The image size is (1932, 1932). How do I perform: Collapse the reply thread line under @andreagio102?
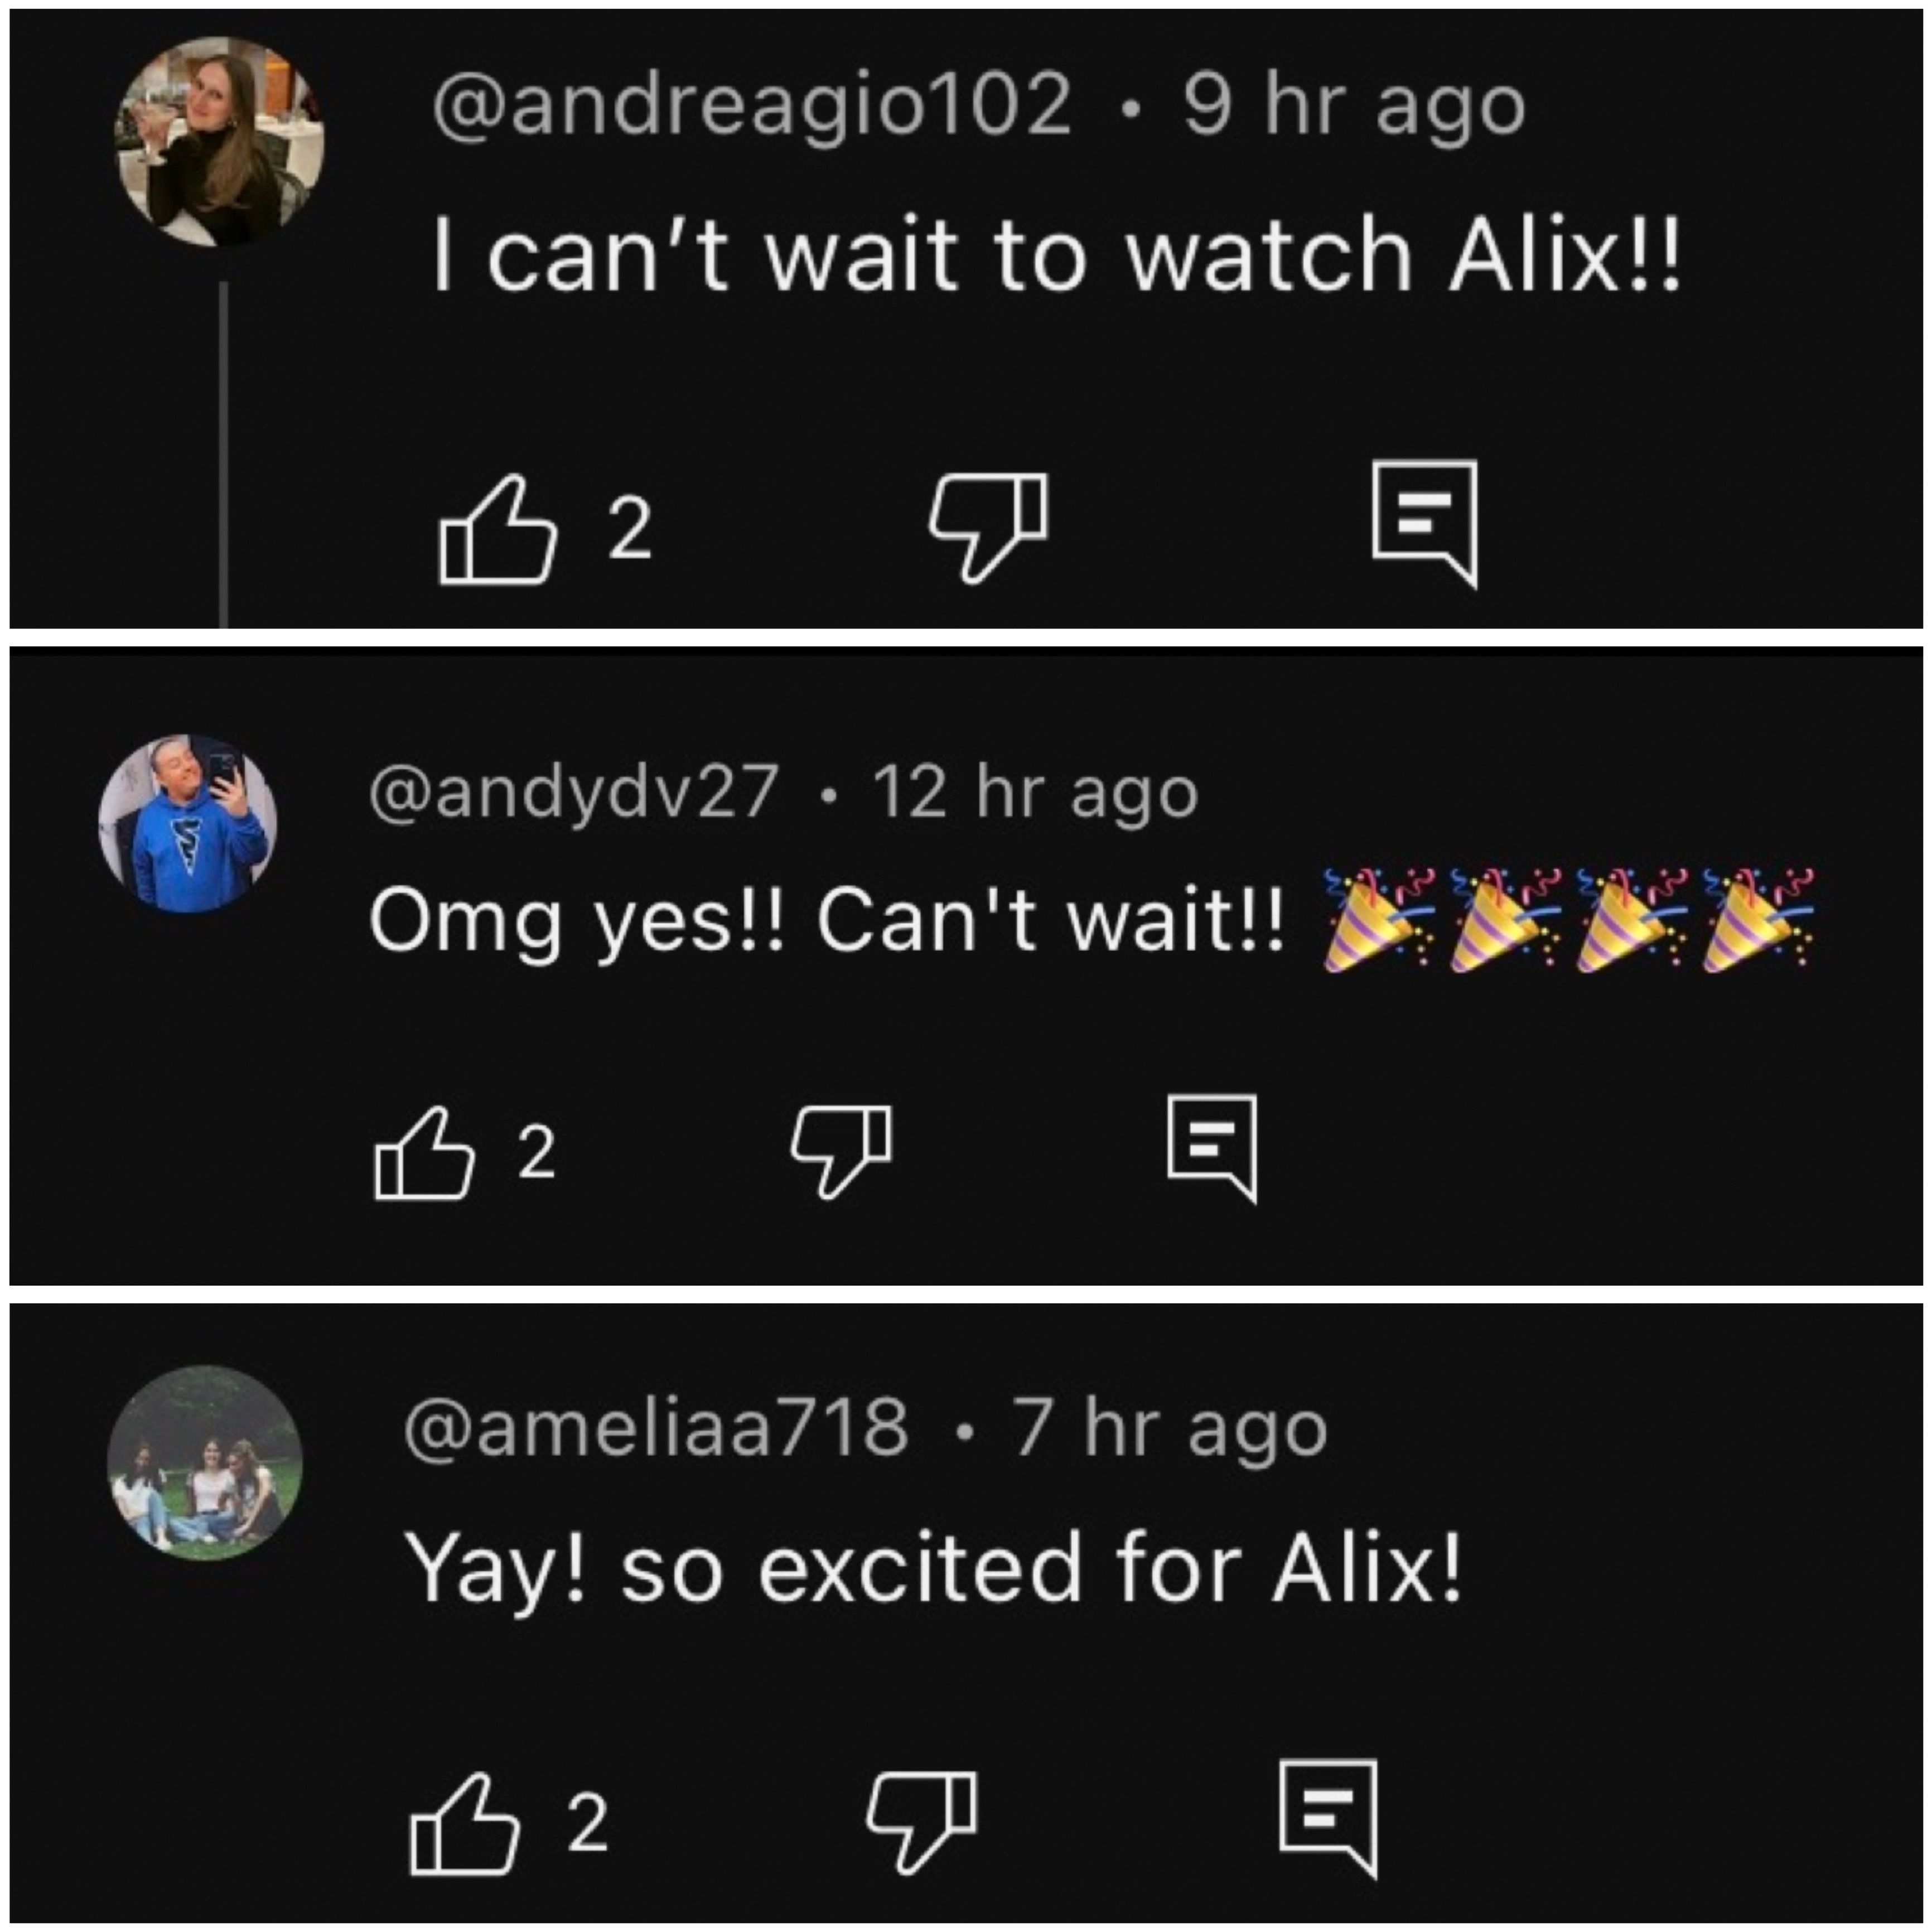[x=224, y=455]
